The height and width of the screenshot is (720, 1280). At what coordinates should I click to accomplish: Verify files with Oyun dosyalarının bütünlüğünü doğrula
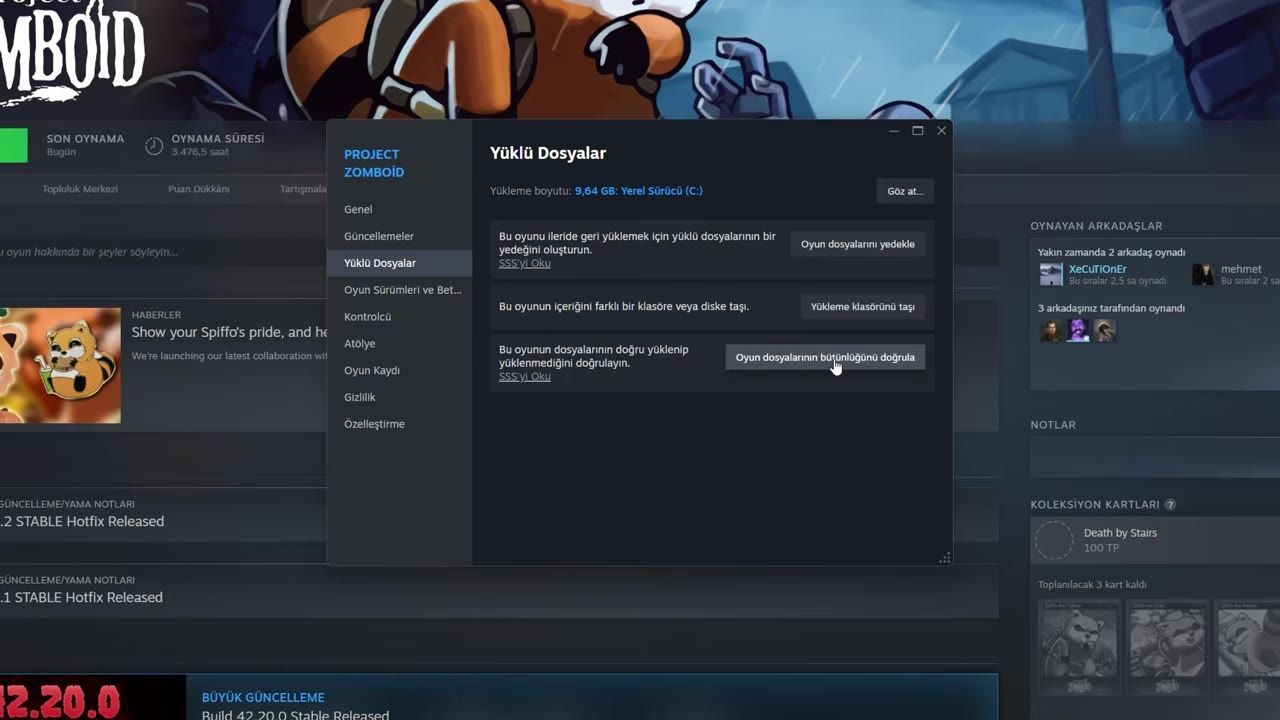[x=825, y=357]
